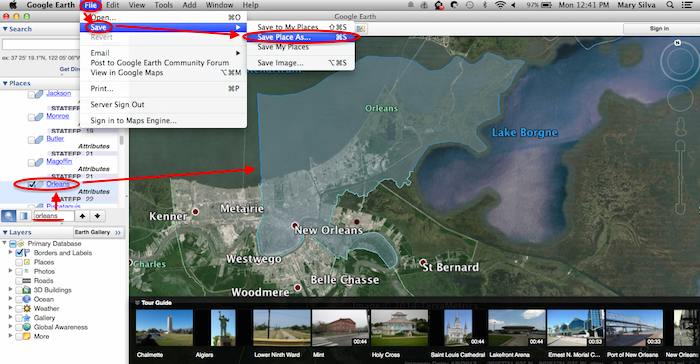Open the Tools menu in menu bar
Image resolution: width=700 pixels, height=364 pixels.
163,5
